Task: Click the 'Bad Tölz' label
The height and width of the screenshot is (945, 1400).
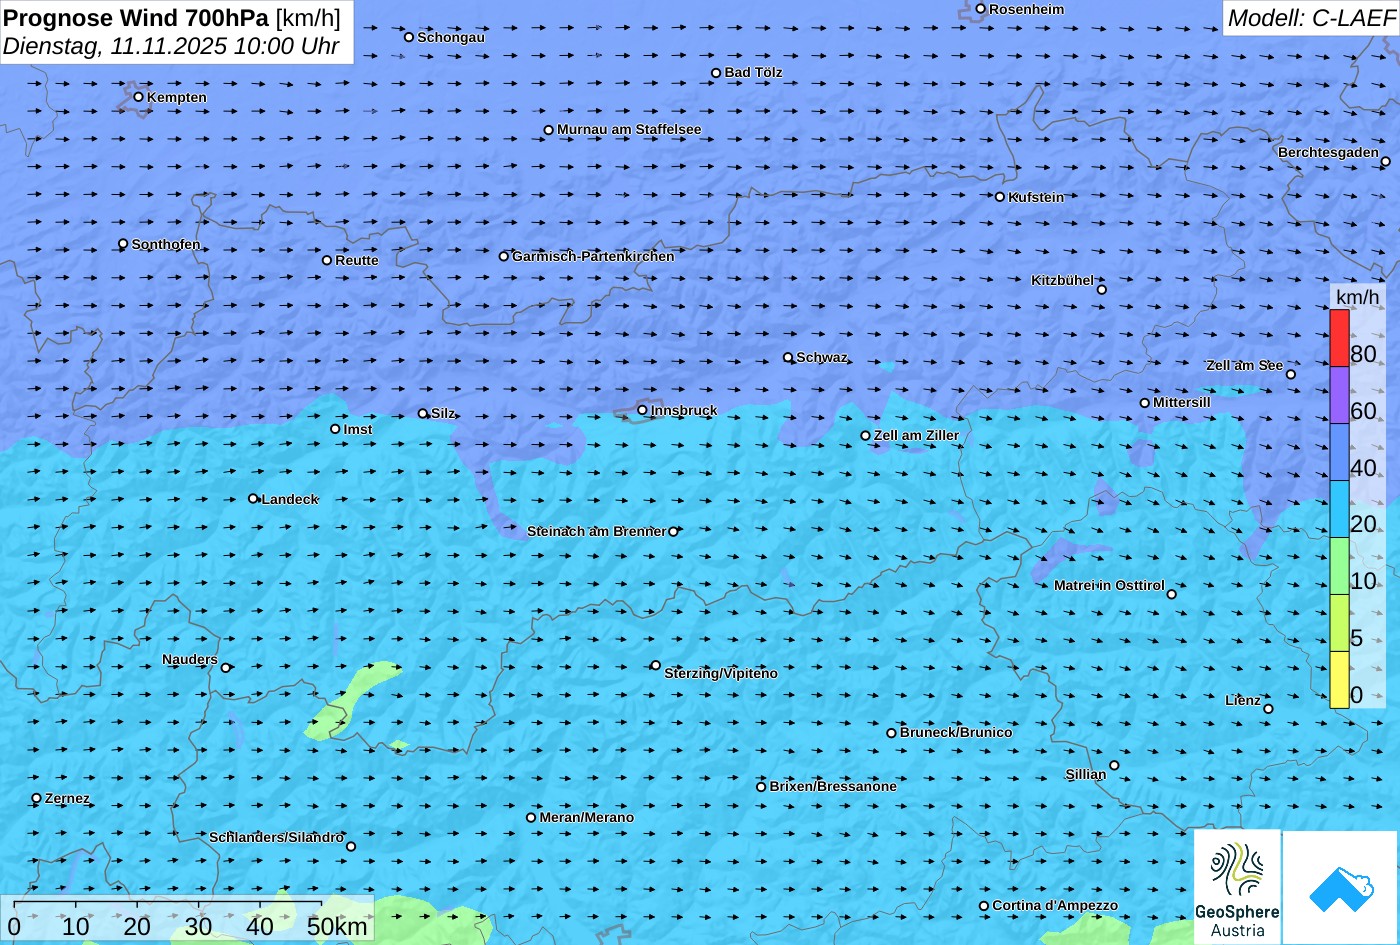Action: [x=753, y=72]
